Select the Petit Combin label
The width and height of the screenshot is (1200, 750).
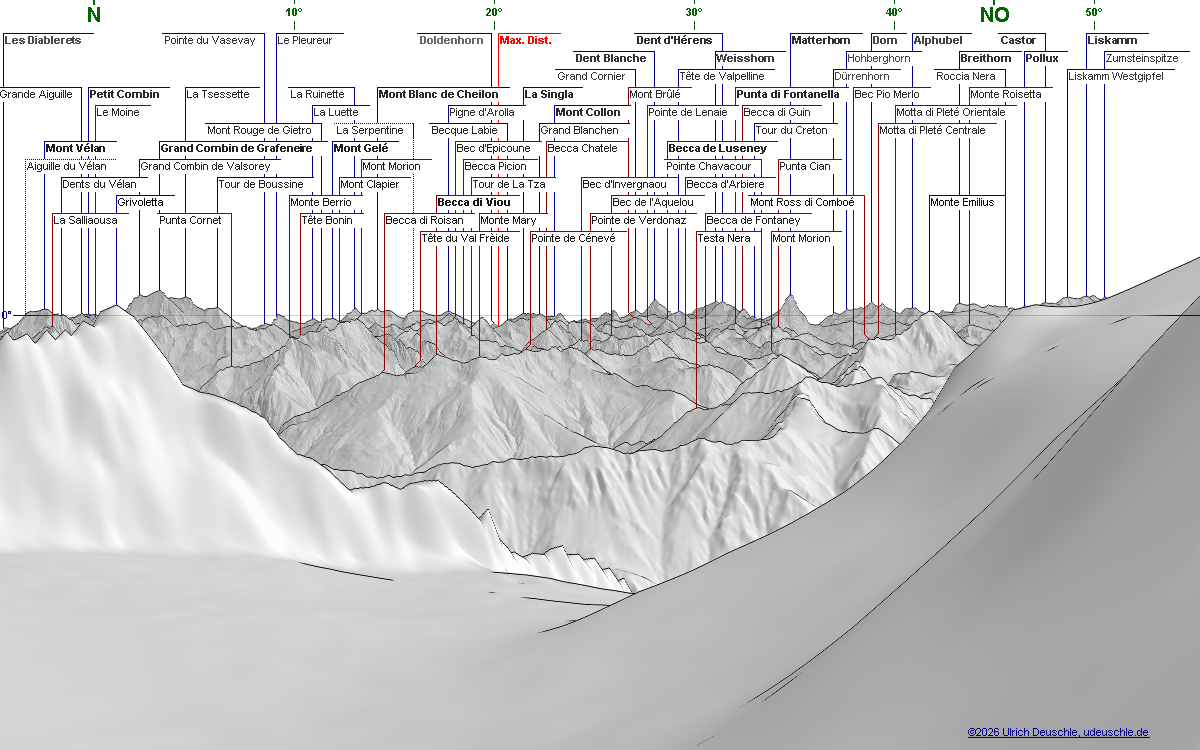[x=124, y=94]
